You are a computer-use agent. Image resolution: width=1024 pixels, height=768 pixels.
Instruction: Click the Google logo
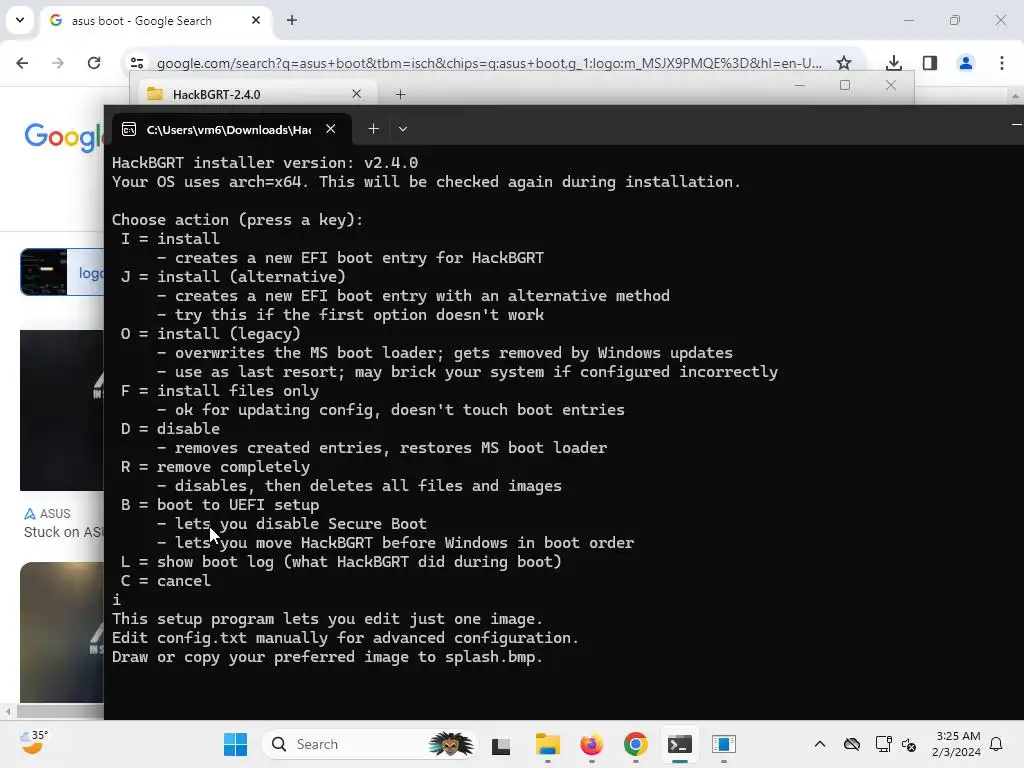(x=63, y=137)
